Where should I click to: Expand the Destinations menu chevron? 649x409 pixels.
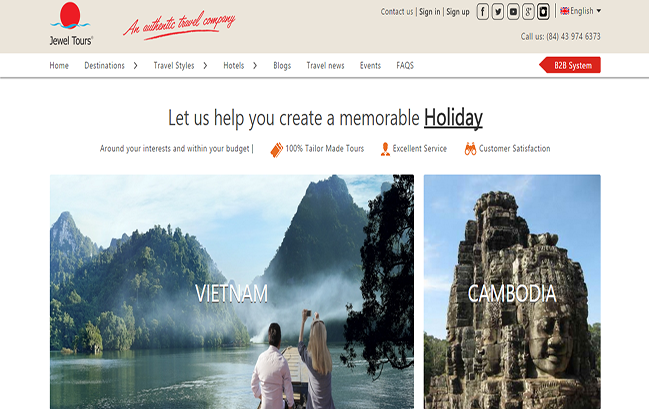coord(135,65)
